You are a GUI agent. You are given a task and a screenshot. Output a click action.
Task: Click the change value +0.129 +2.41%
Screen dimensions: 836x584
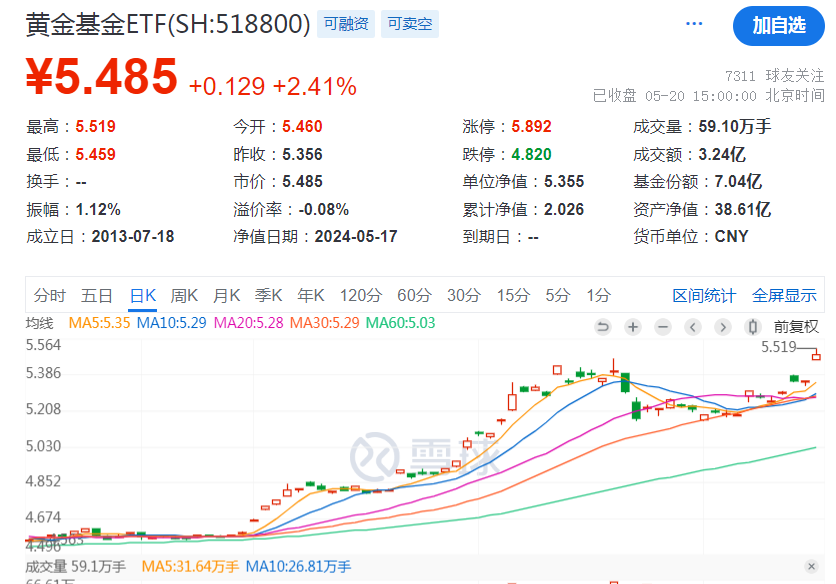click(x=272, y=86)
